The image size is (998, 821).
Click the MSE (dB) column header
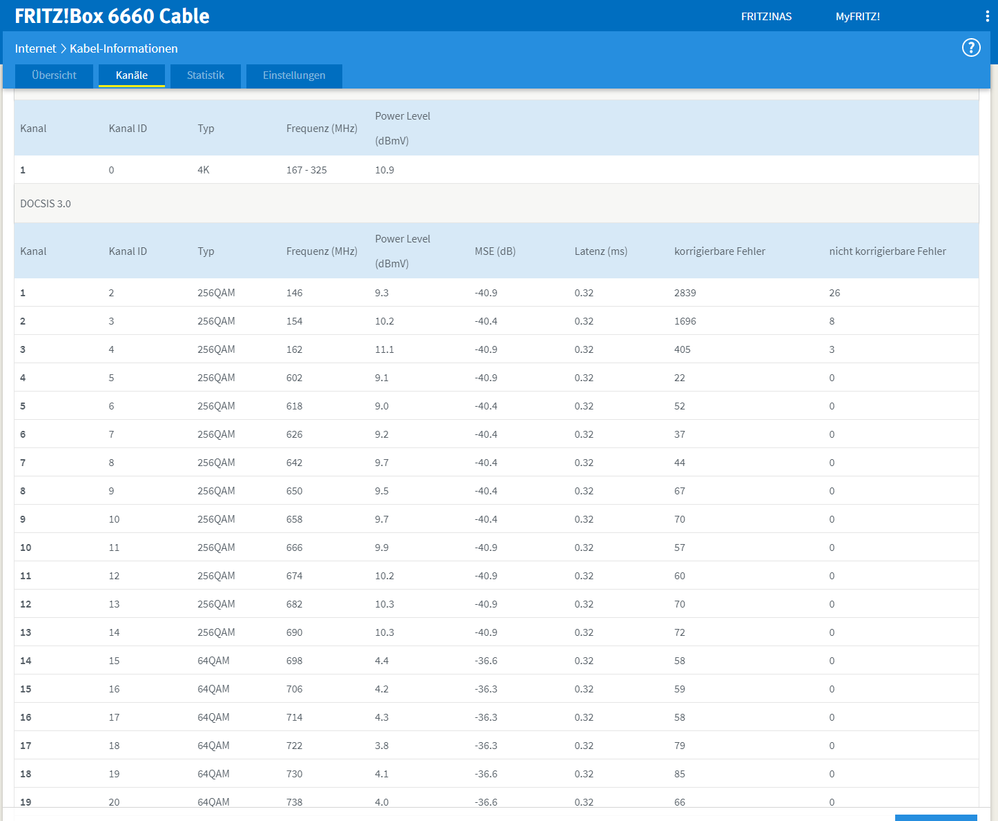pos(497,251)
